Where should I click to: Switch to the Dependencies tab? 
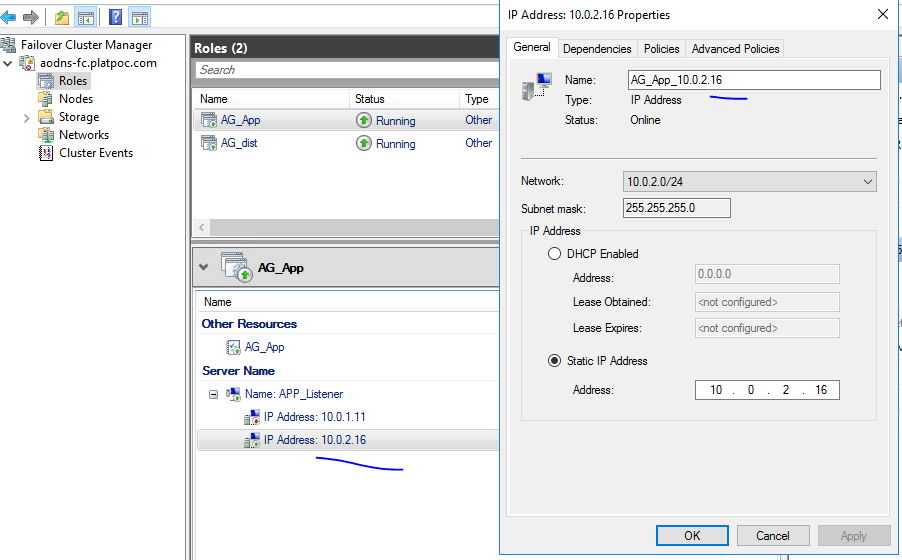coord(597,49)
